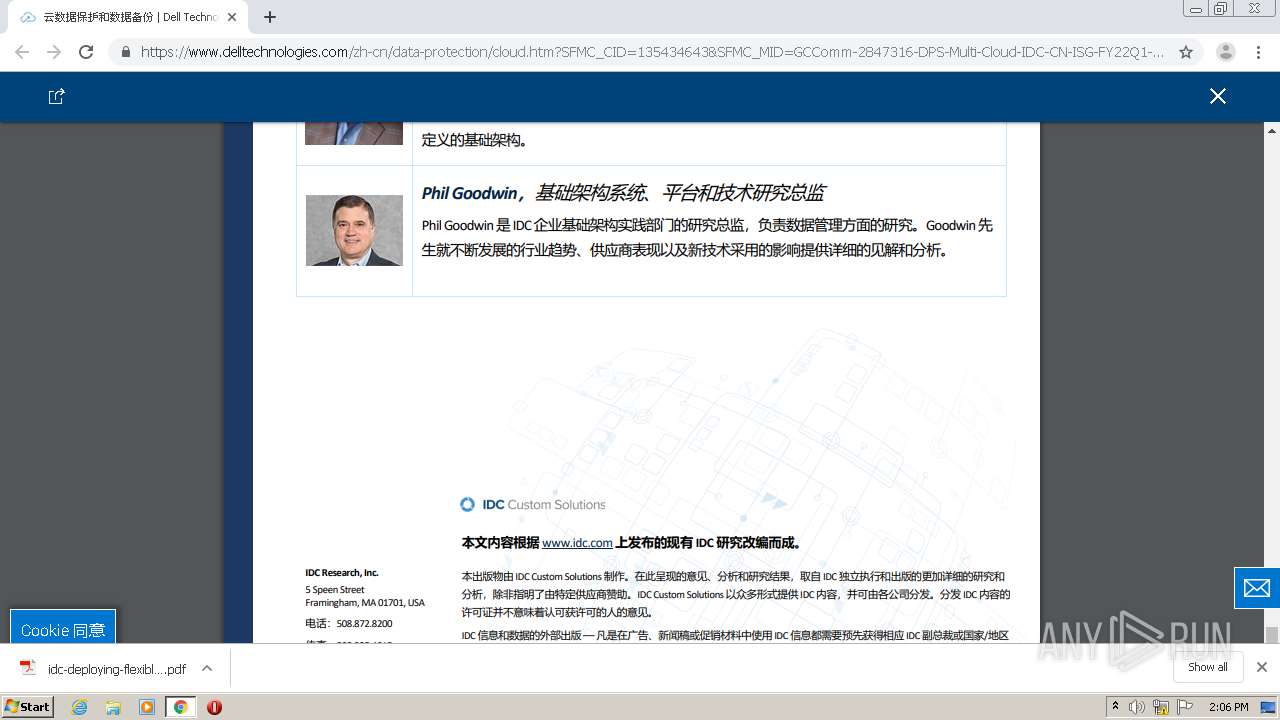Click the IDC Custom Solutions logo
The height and width of the screenshot is (720, 1280).
533,504
